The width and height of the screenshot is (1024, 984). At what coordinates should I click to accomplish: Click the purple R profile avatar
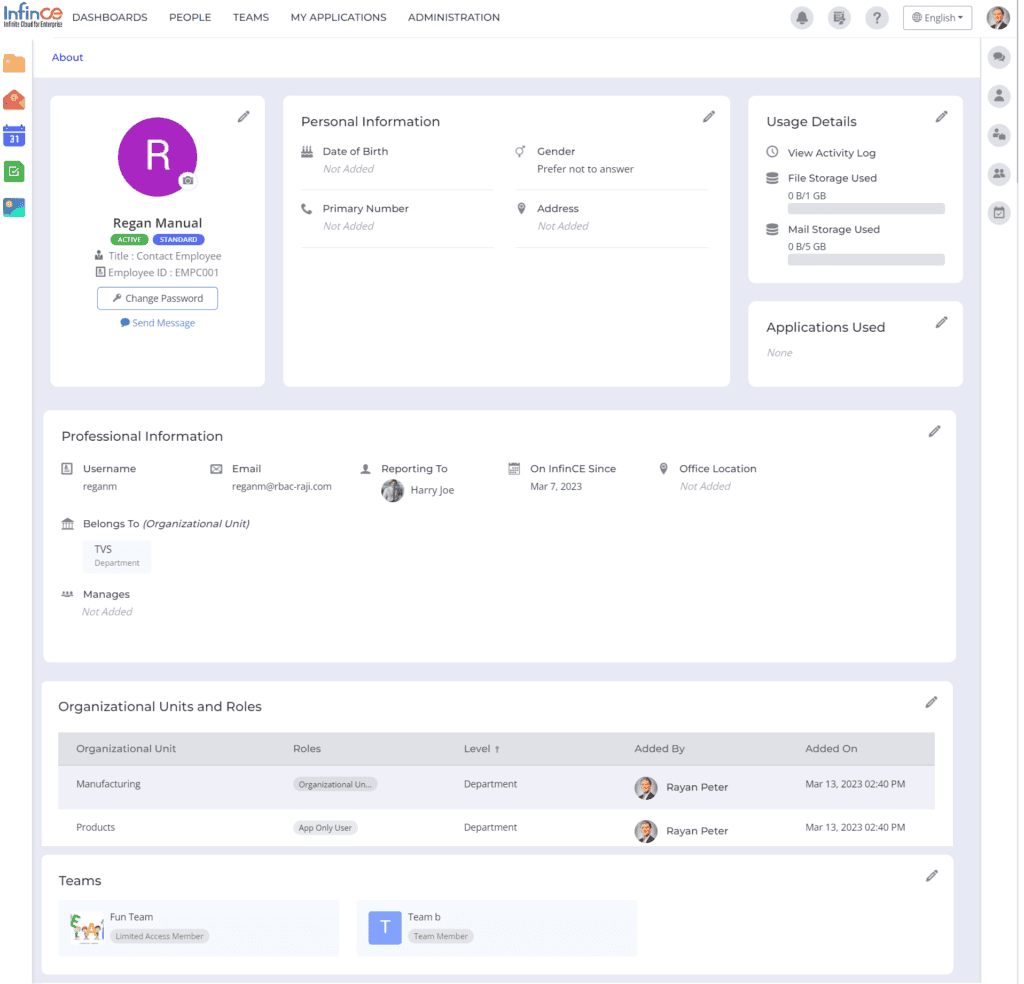[x=157, y=157]
